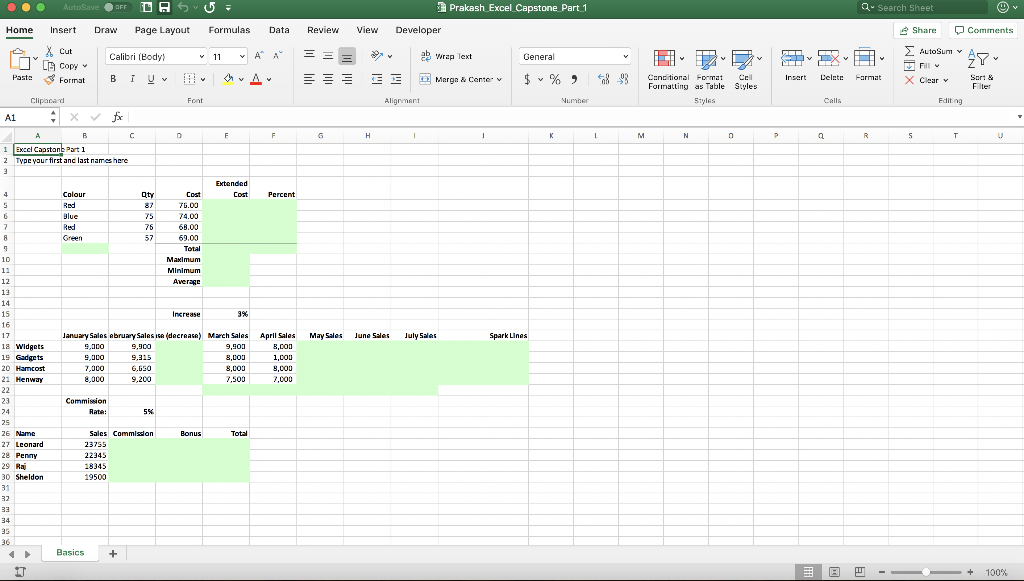Apply the yellow Fill Color
The height and width of the screenshot is (581, 1024).
pyautogui.click(x=228, y=79)
